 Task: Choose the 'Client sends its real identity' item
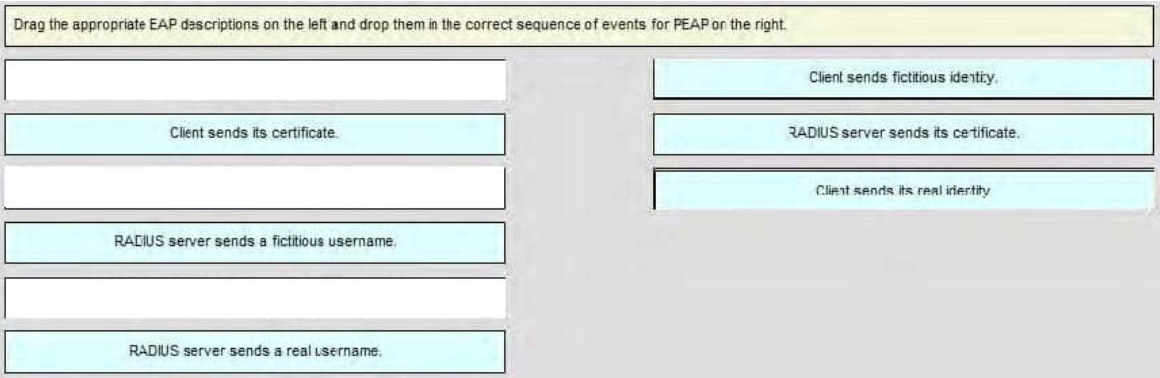[x=903, y=190]
